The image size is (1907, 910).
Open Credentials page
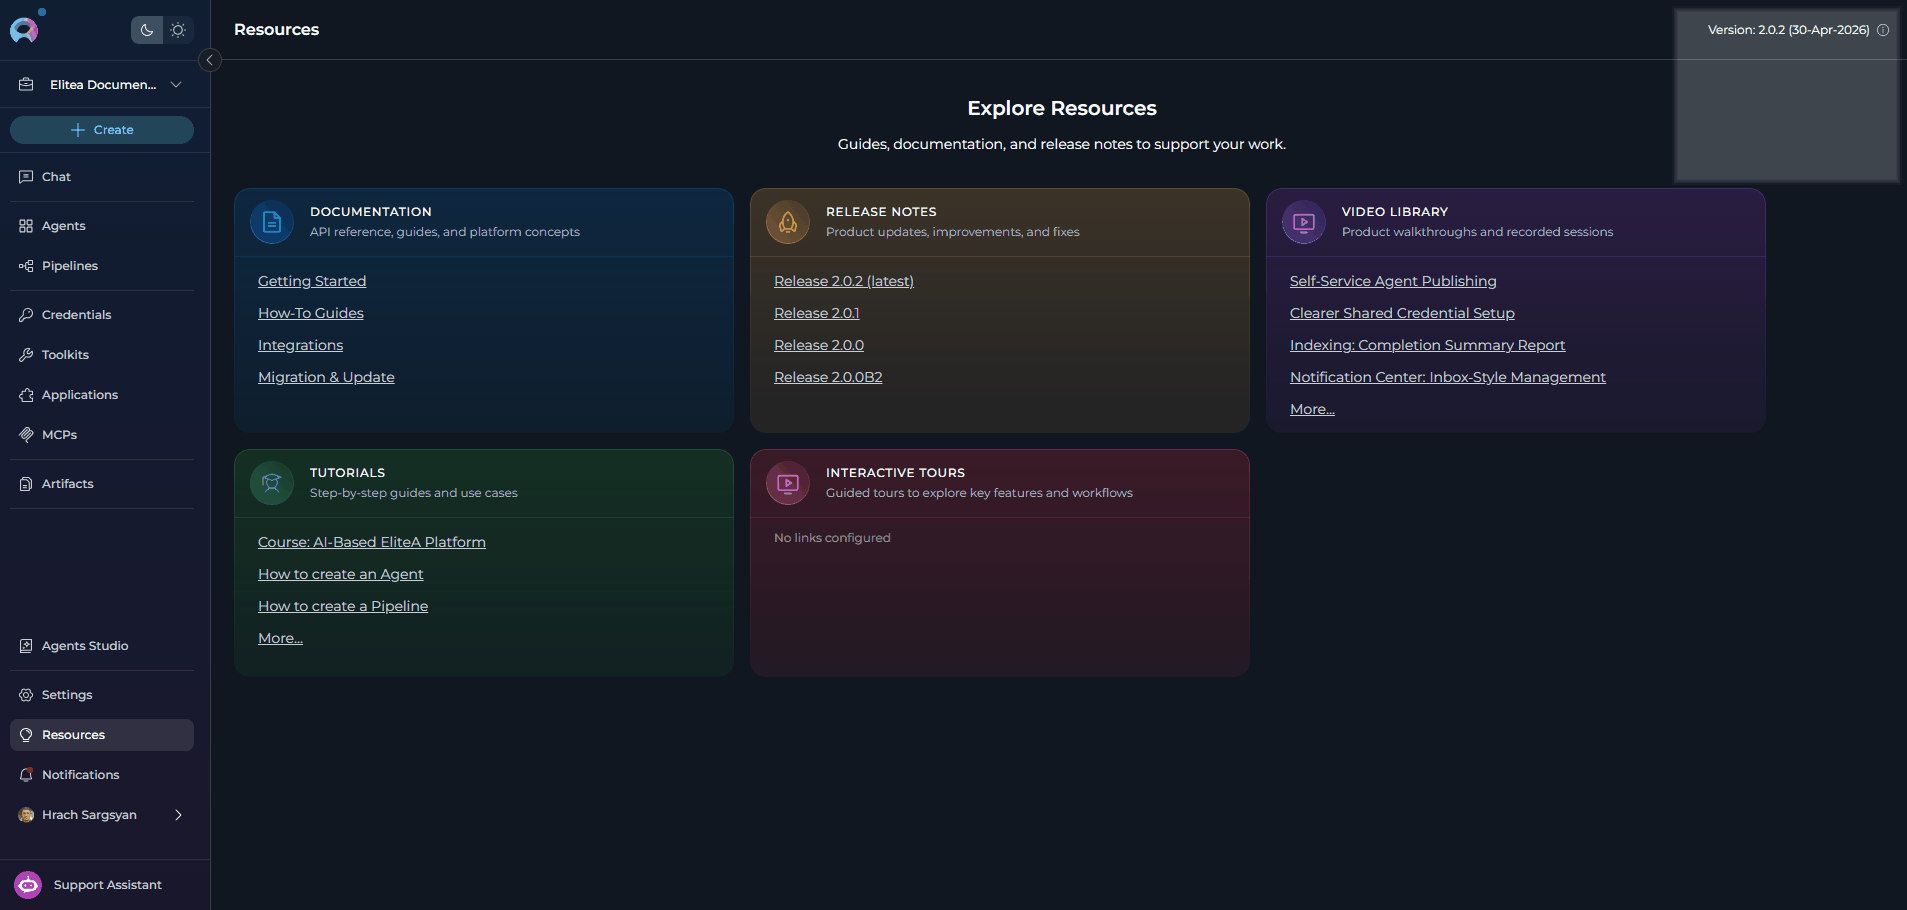click(x=76, y=315)
